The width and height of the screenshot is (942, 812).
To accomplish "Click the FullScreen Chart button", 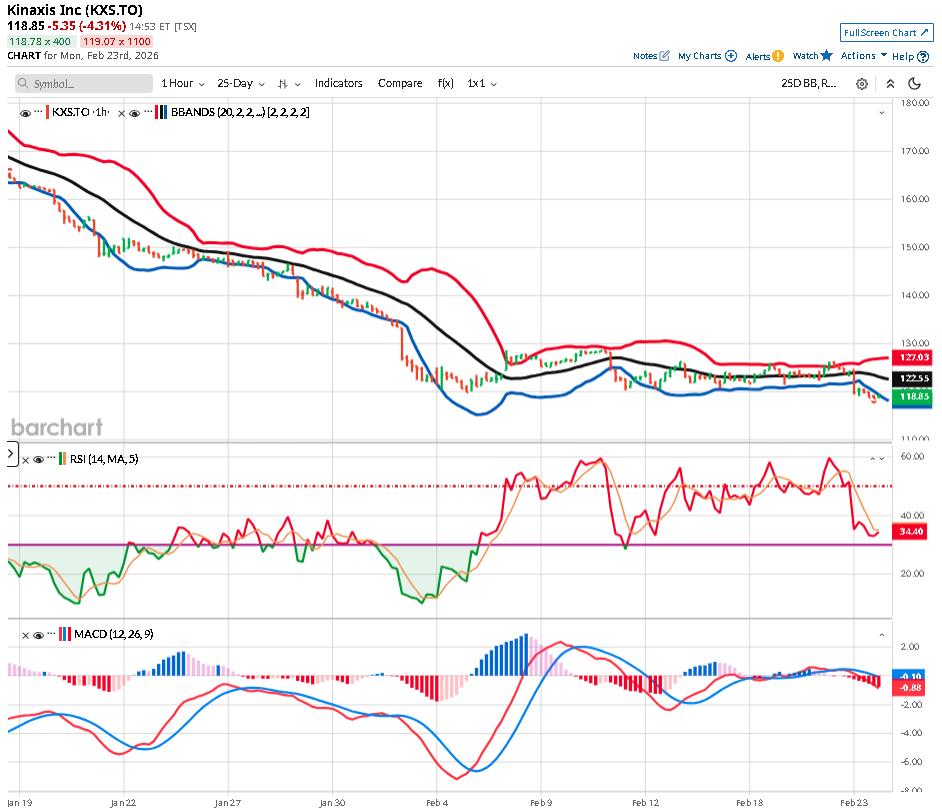I will click(x=886, y=33).
